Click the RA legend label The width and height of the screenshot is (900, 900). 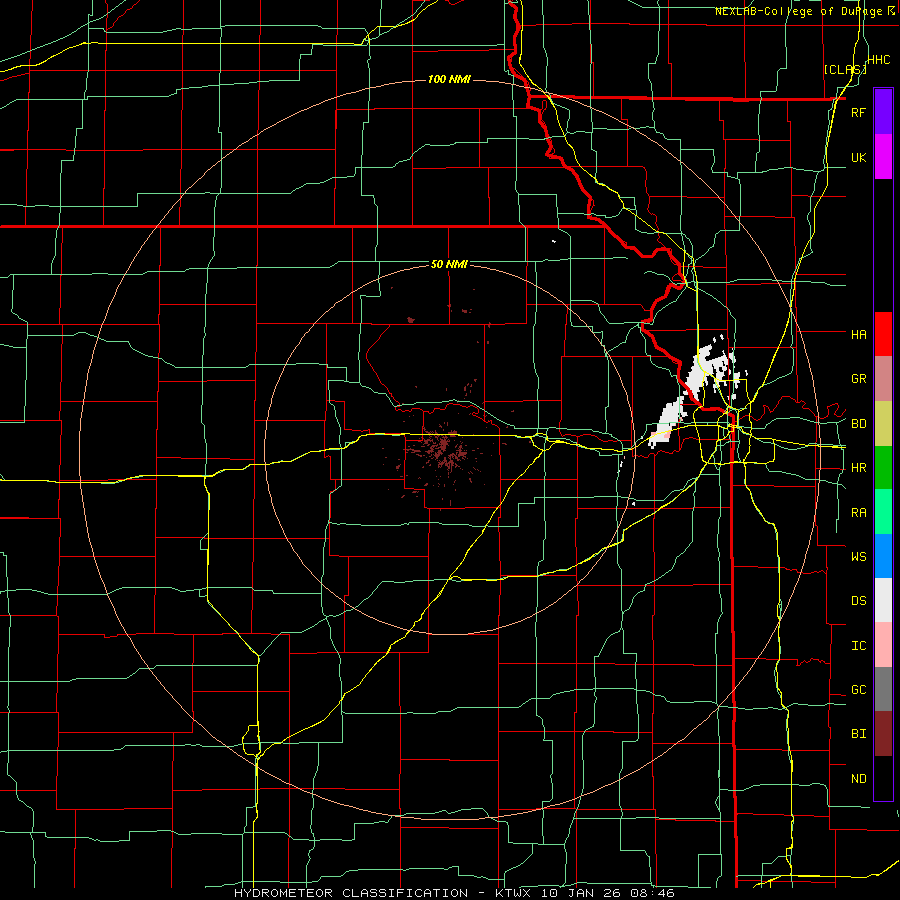coord(858,513)
